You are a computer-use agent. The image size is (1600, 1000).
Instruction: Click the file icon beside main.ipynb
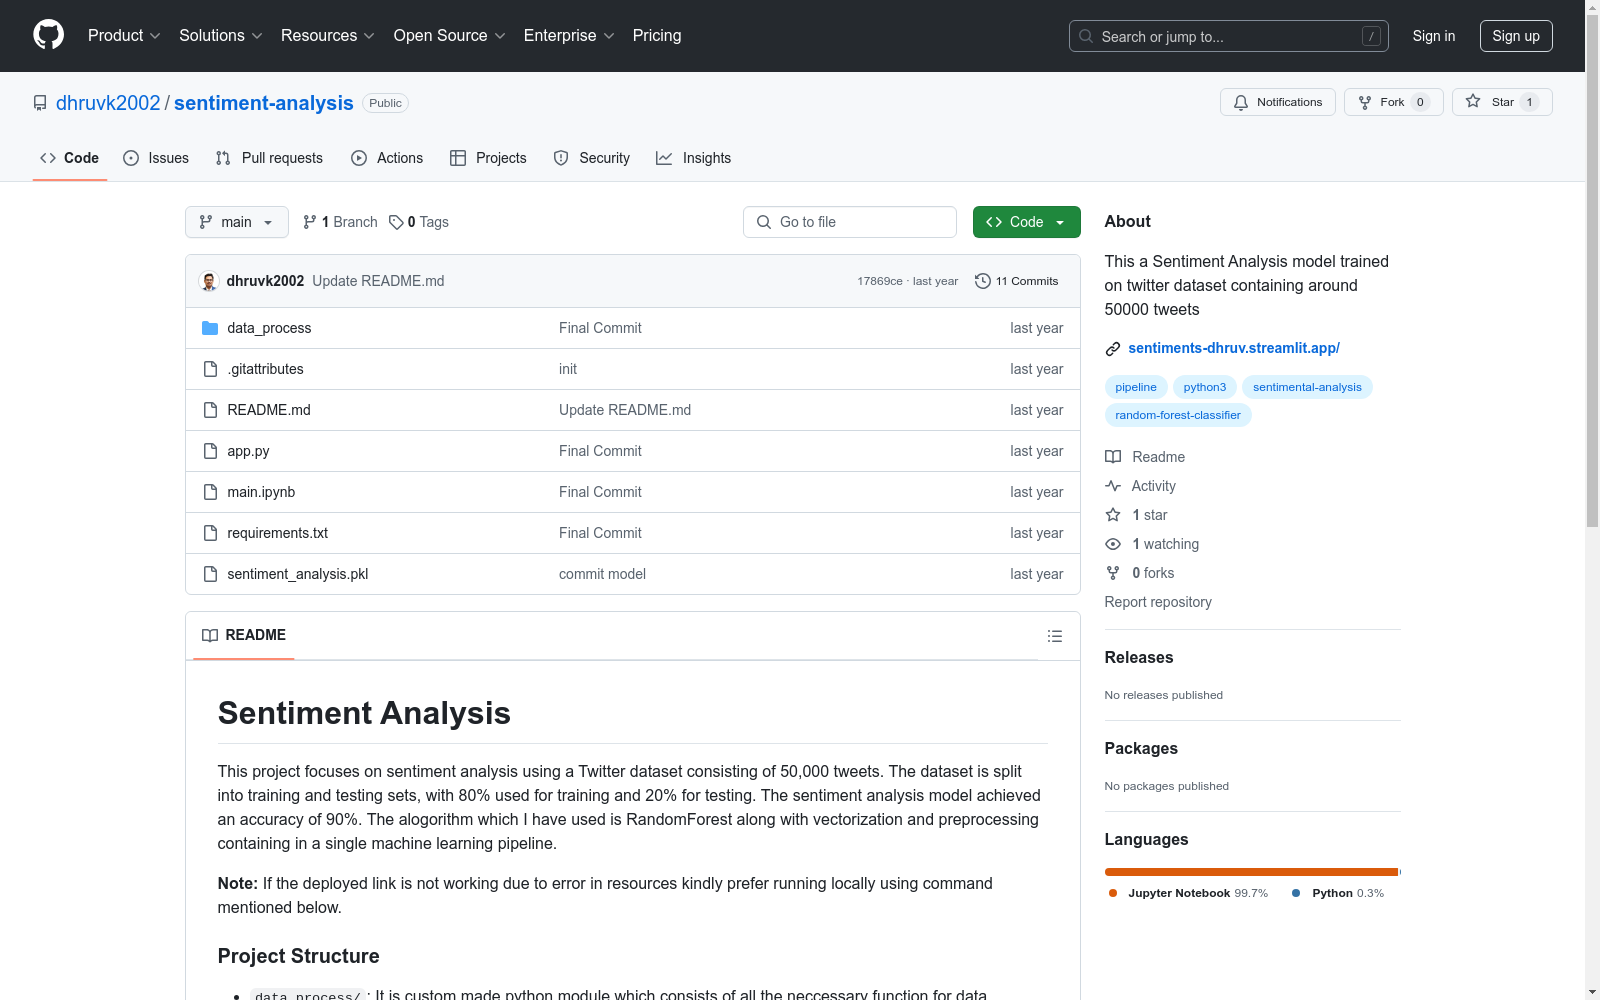210,492
